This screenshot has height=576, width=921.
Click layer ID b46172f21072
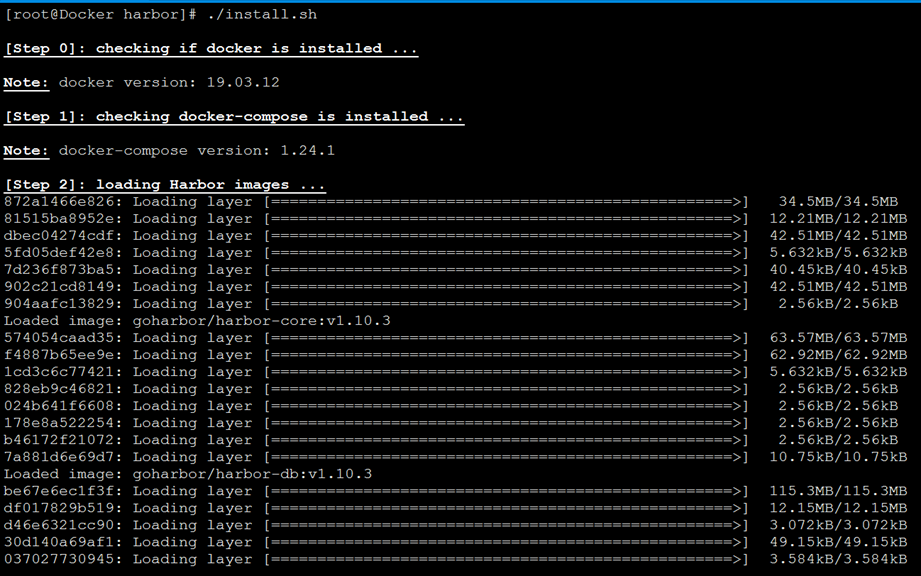tap(59, 440)
